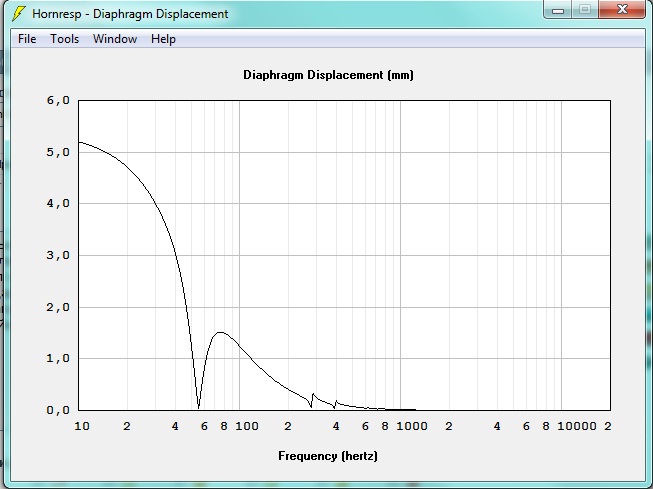Screen dimensions: 653x489
Task: Click the '5,0' y-axis value
Action: click(58, 152)
